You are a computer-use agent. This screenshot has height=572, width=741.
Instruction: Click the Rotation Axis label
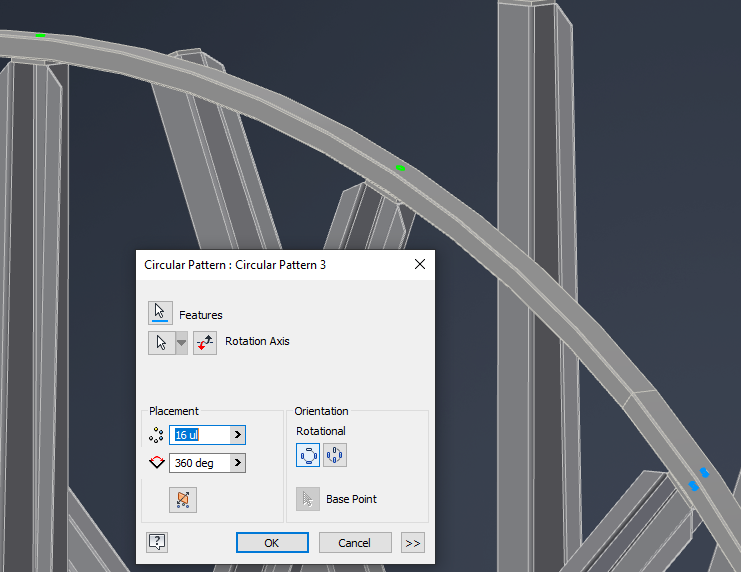257,341
